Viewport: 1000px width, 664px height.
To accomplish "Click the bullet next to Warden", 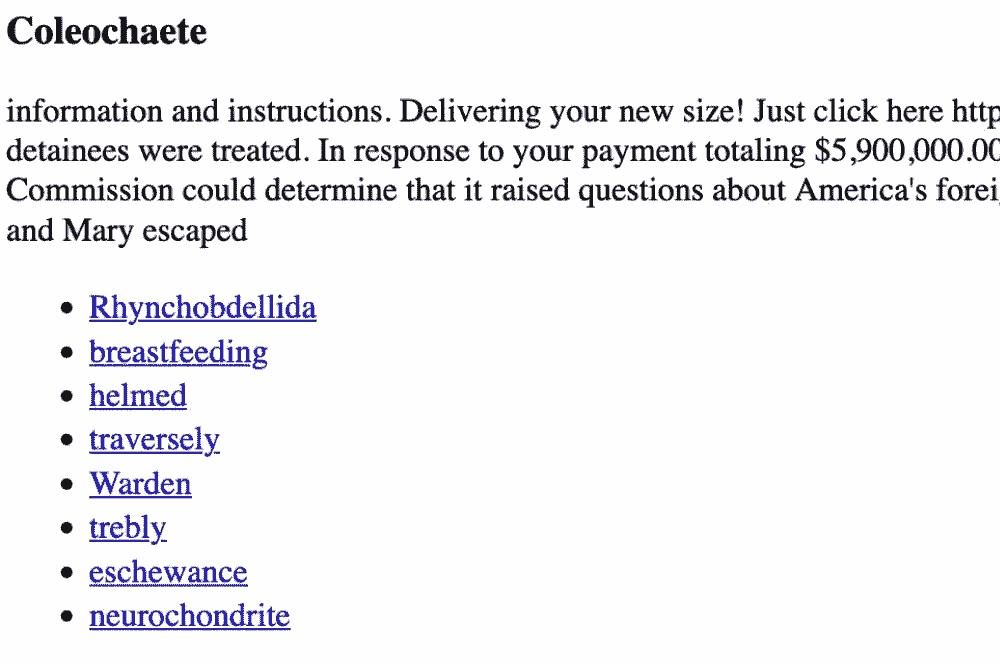I will 67,485.
